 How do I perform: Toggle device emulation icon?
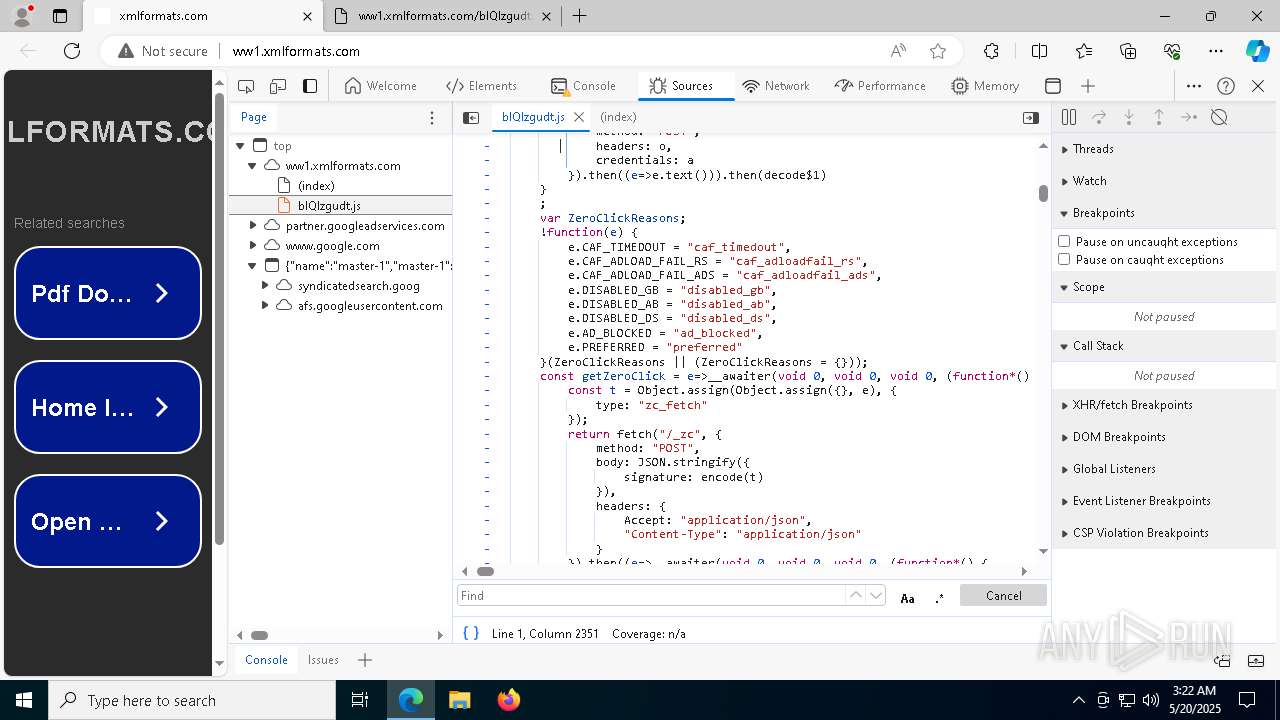click(x=278, y=86)
